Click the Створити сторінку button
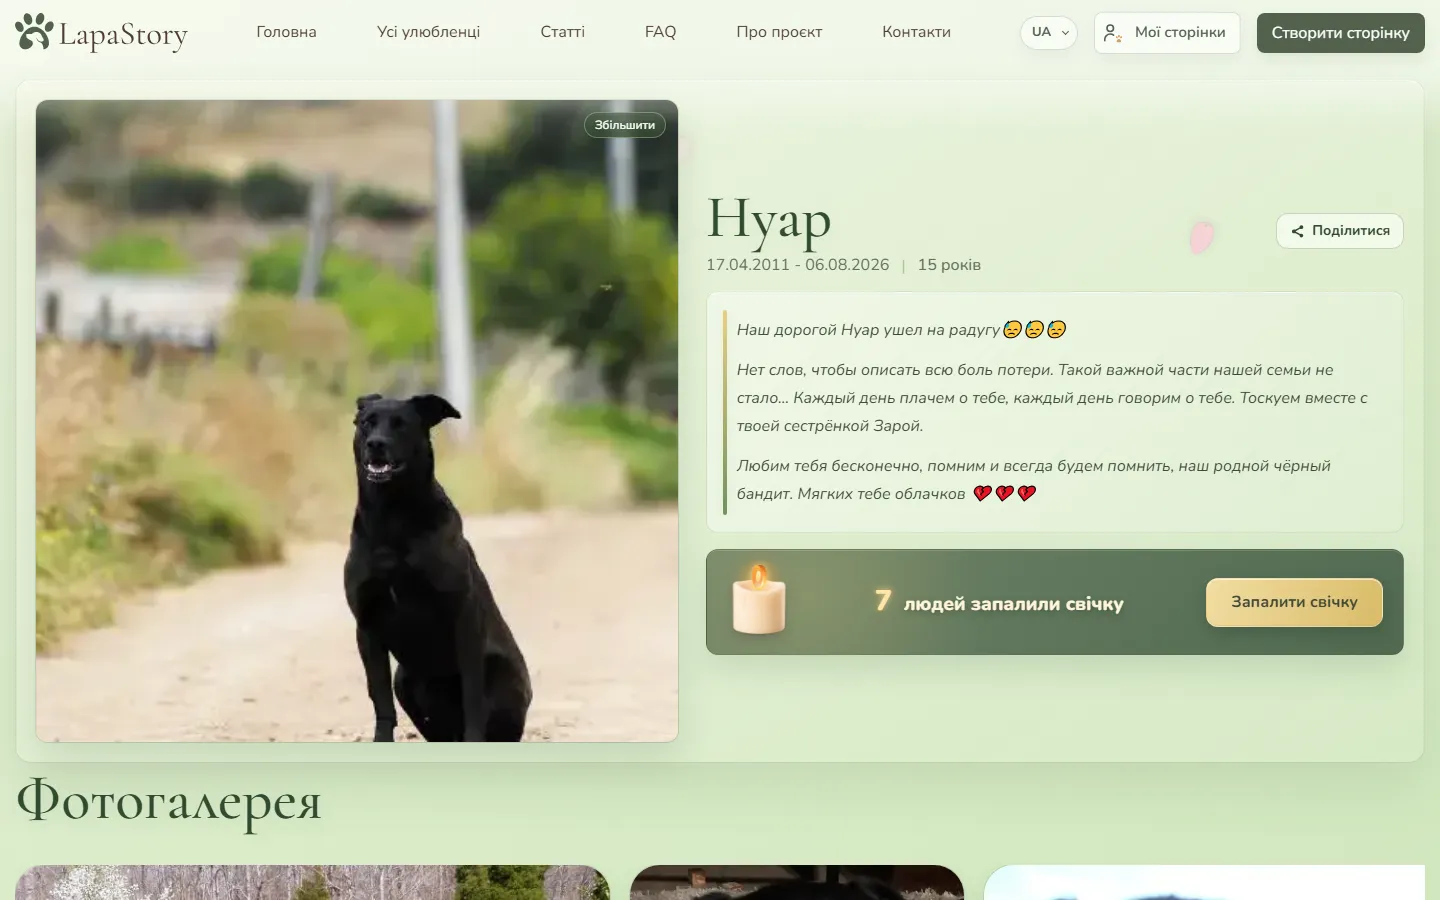 [1340, 33]
